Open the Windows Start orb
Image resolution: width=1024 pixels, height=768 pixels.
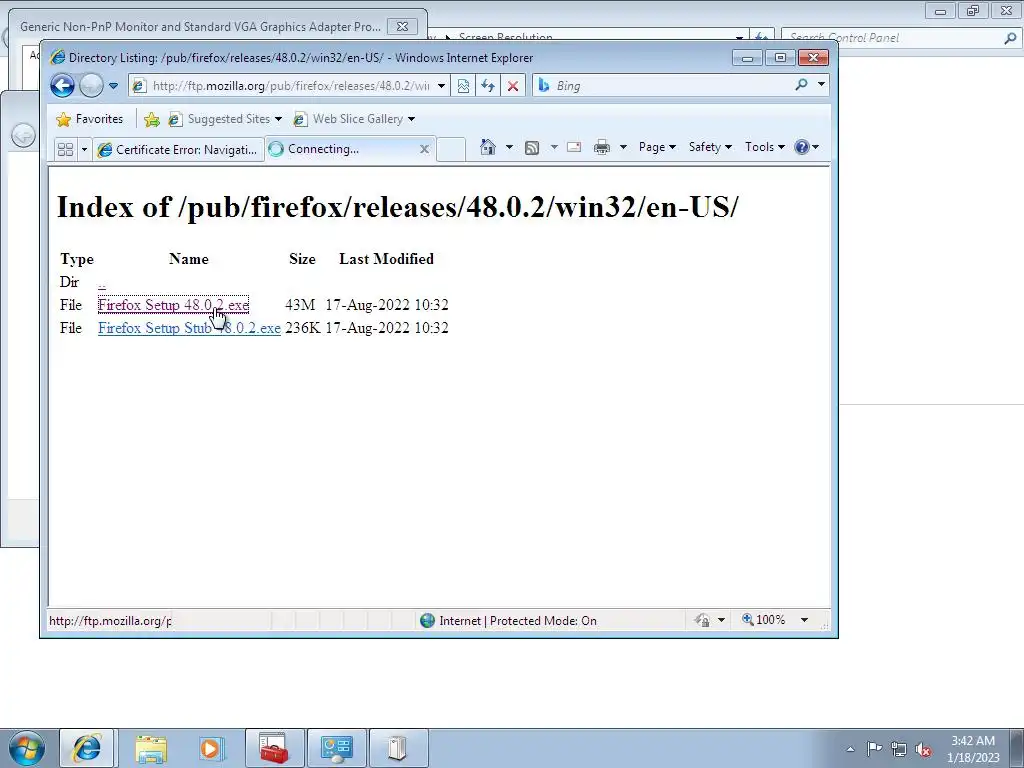(27, 748)
